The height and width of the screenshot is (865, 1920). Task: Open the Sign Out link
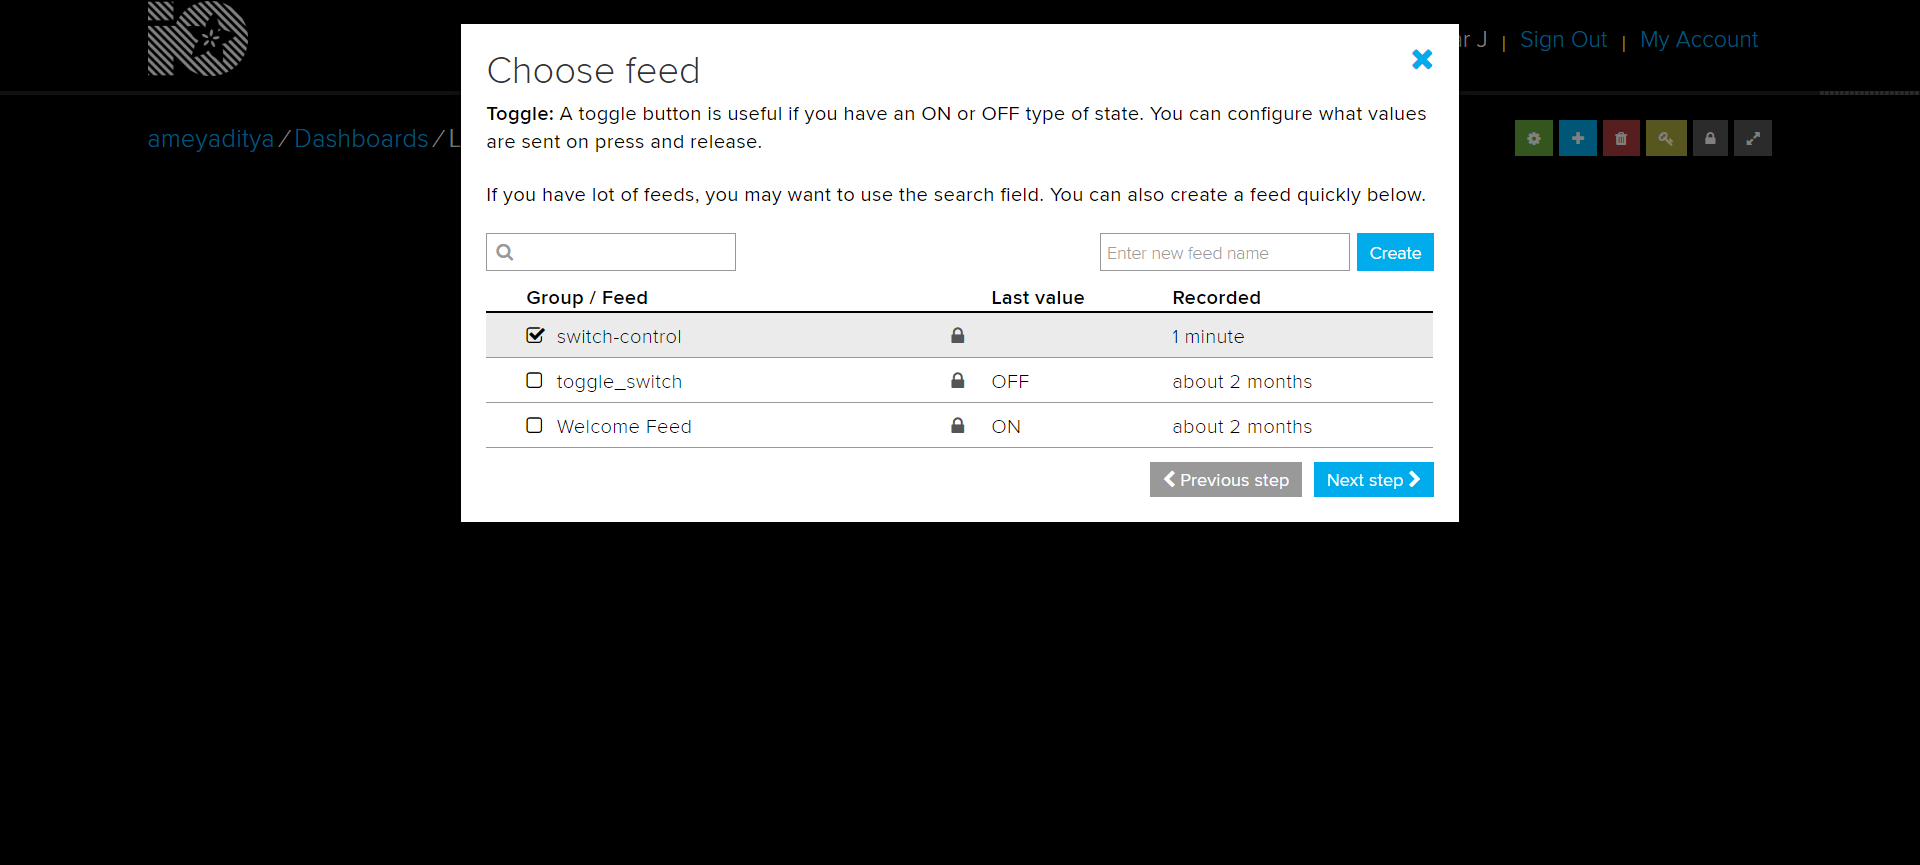(1563, 40)
